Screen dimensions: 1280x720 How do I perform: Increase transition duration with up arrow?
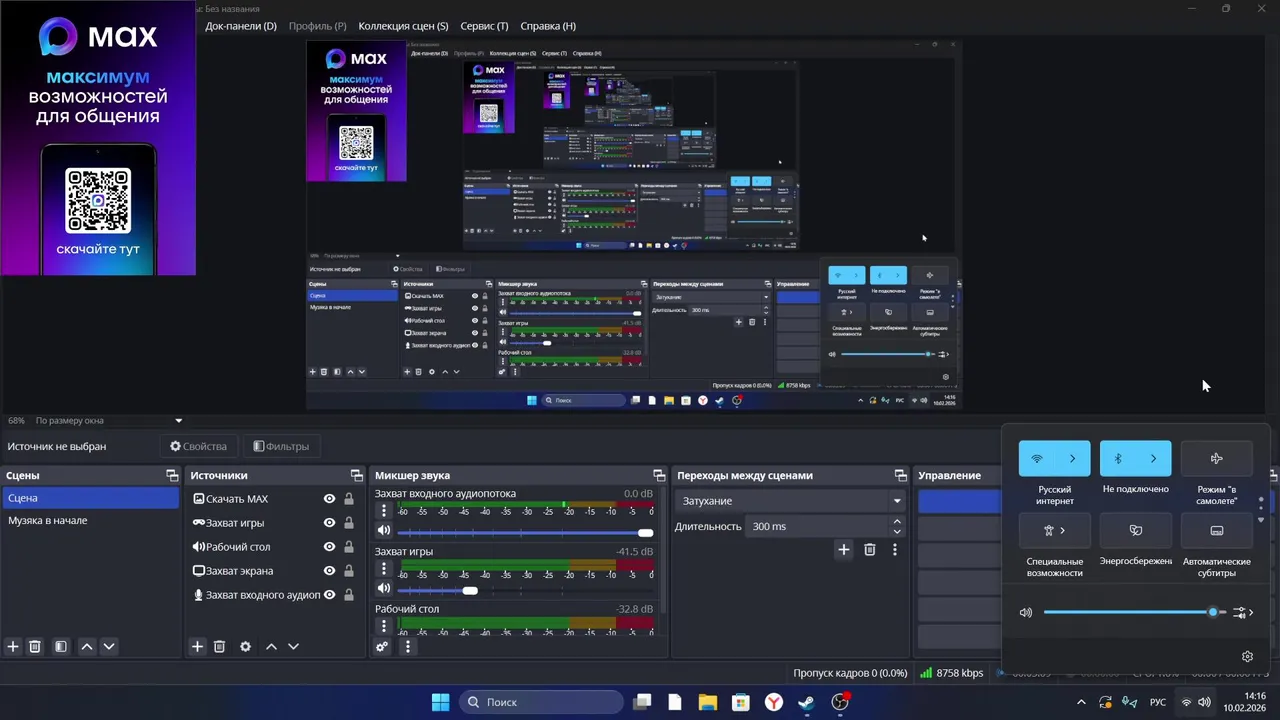pyautogui.click(x=897, y=521)
